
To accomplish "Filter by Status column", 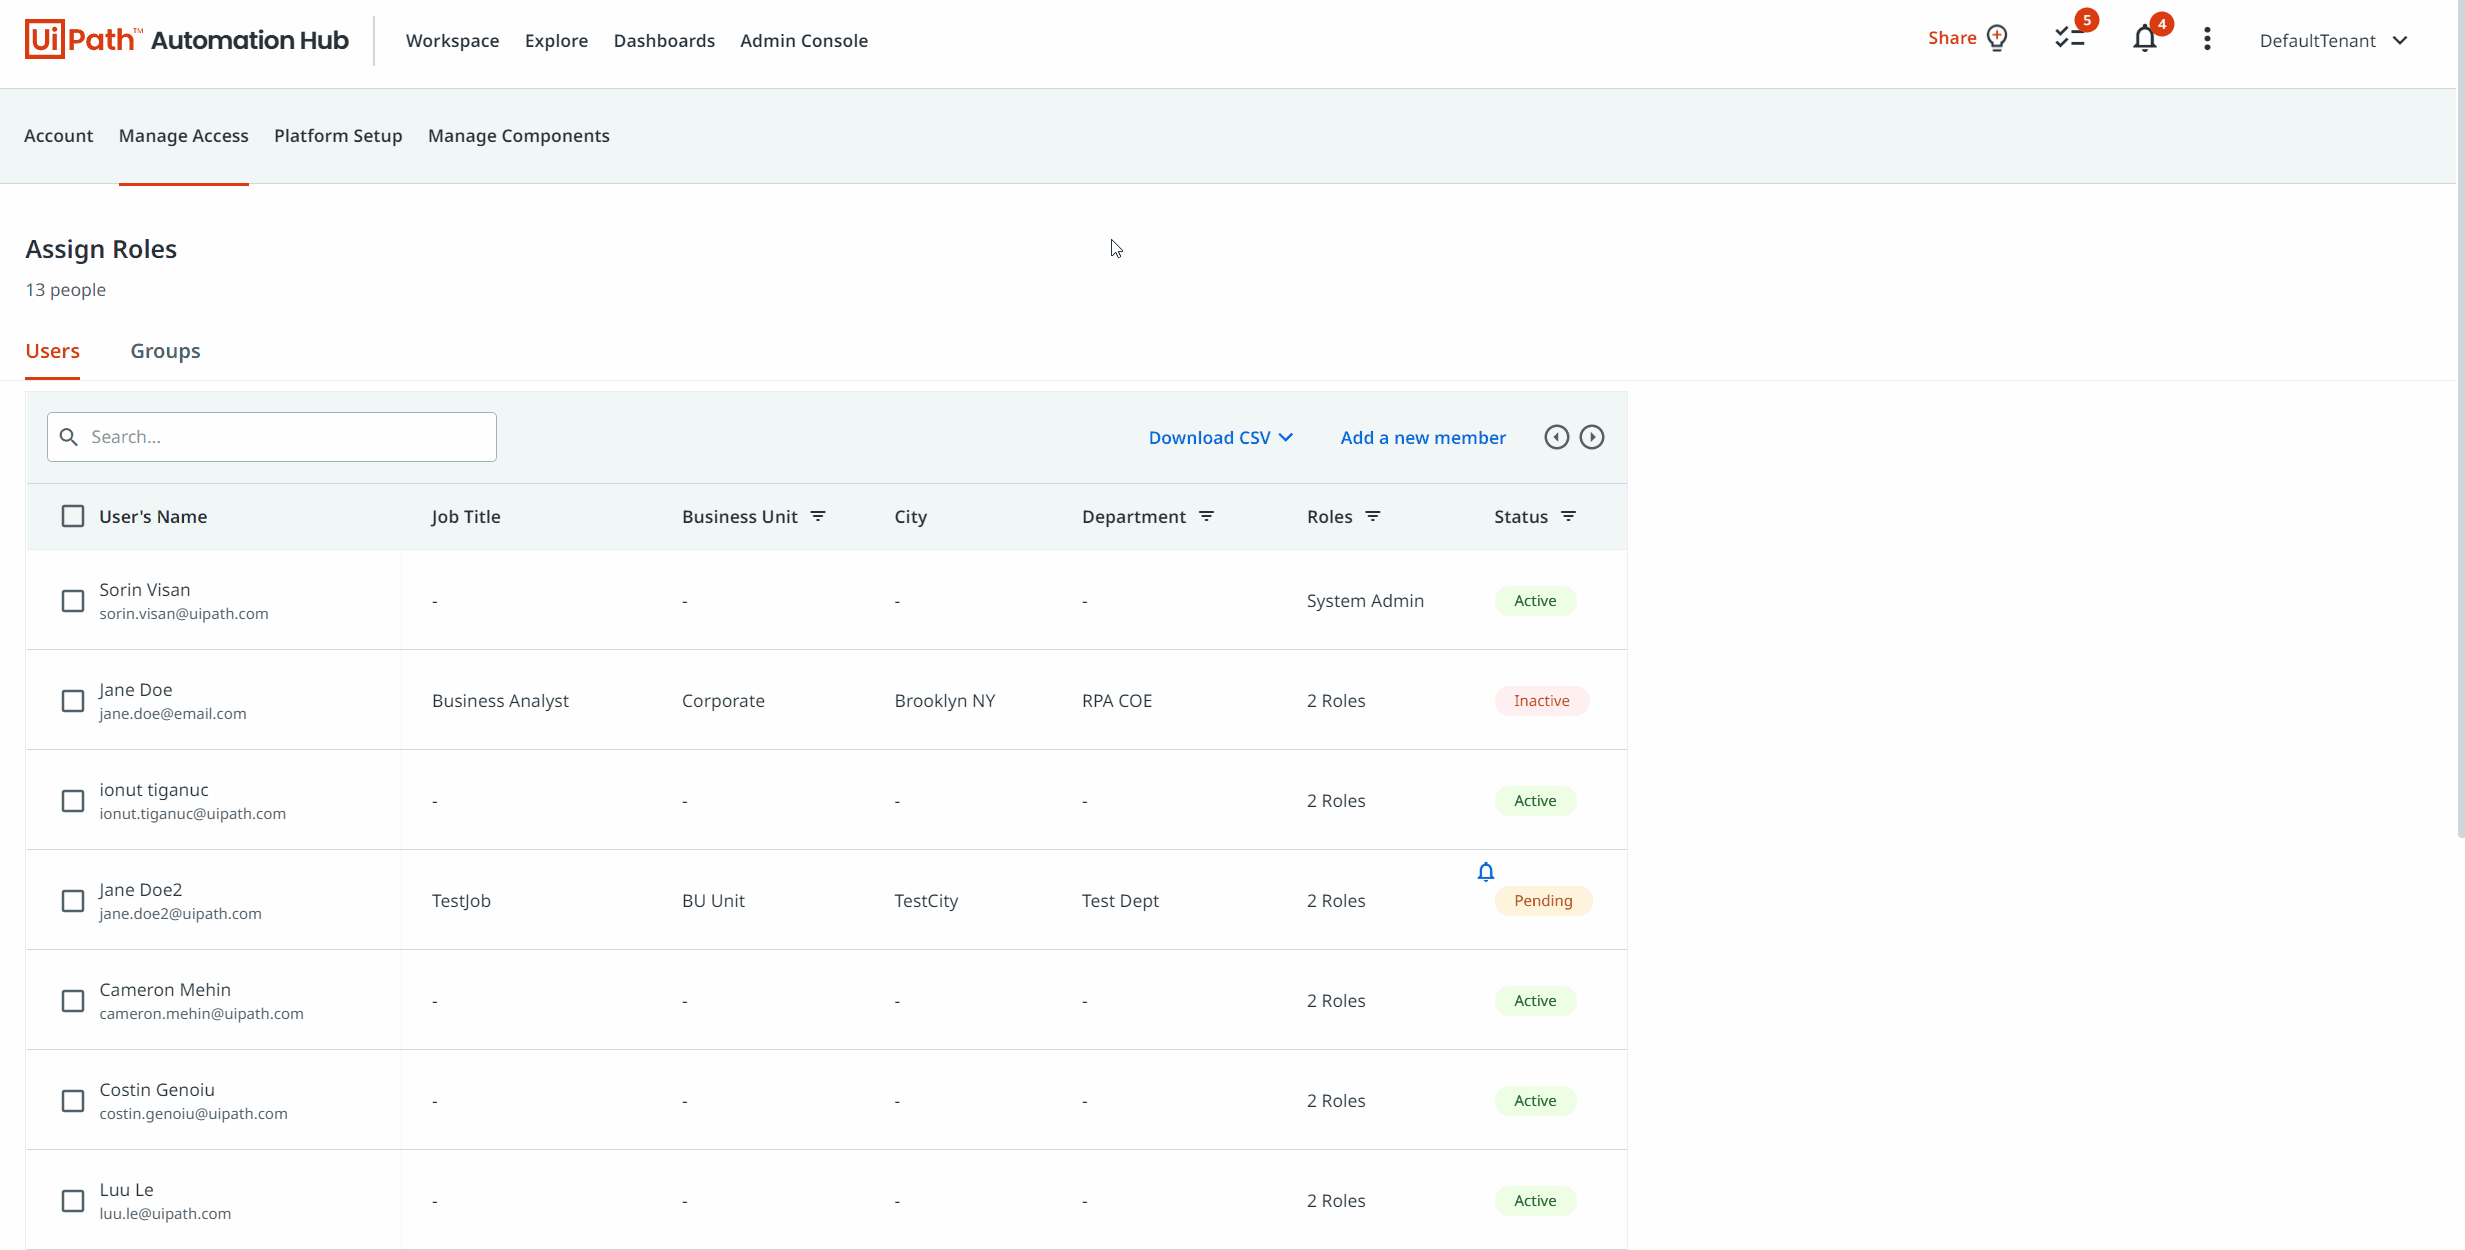I will click(1568, 516).
